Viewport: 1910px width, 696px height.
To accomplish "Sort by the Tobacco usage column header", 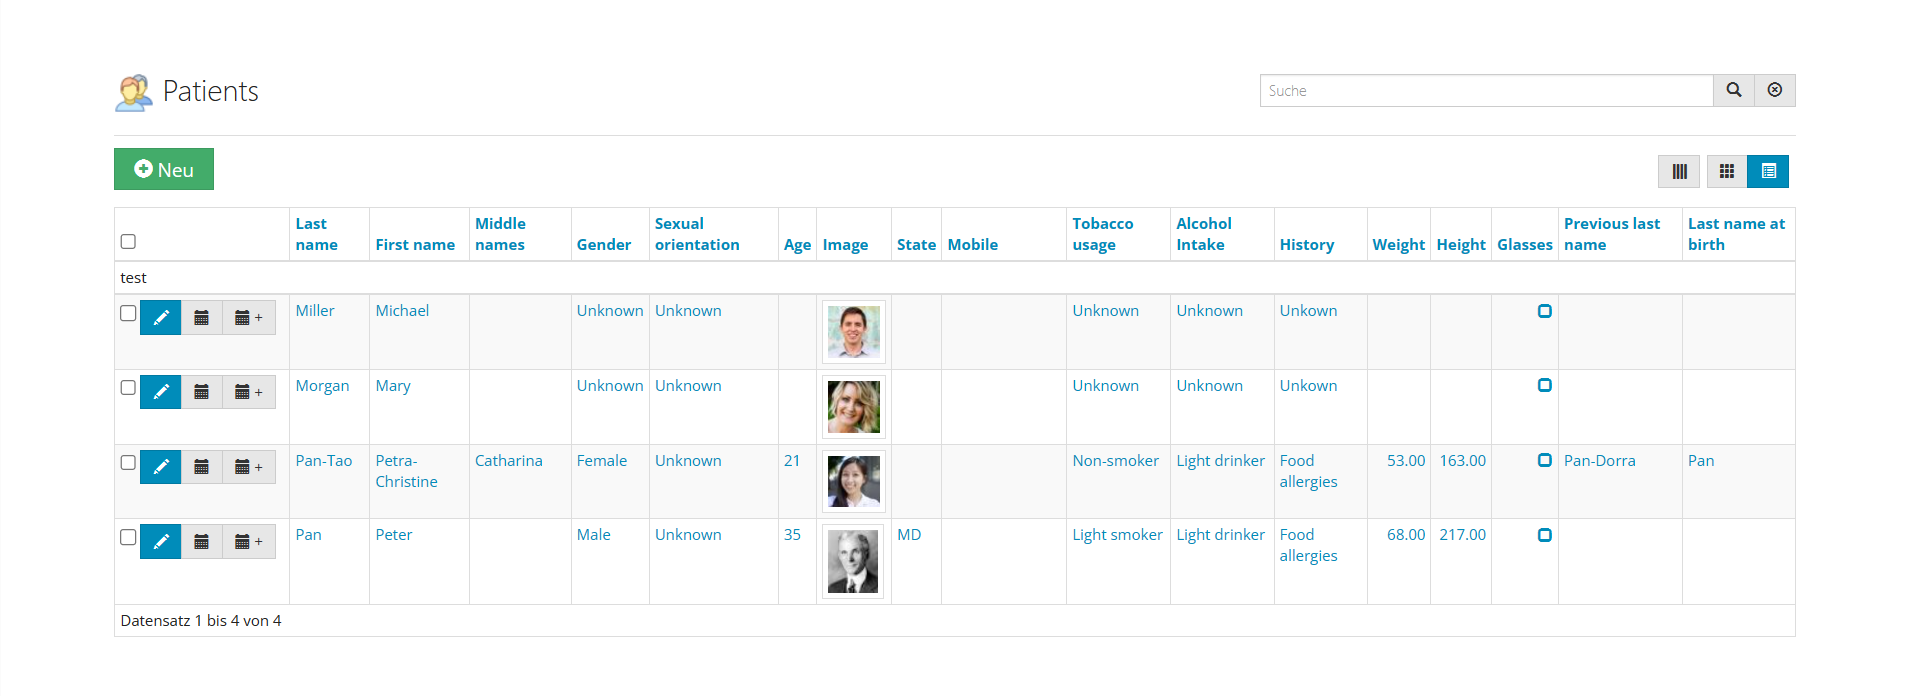I will pos(1103,234).
